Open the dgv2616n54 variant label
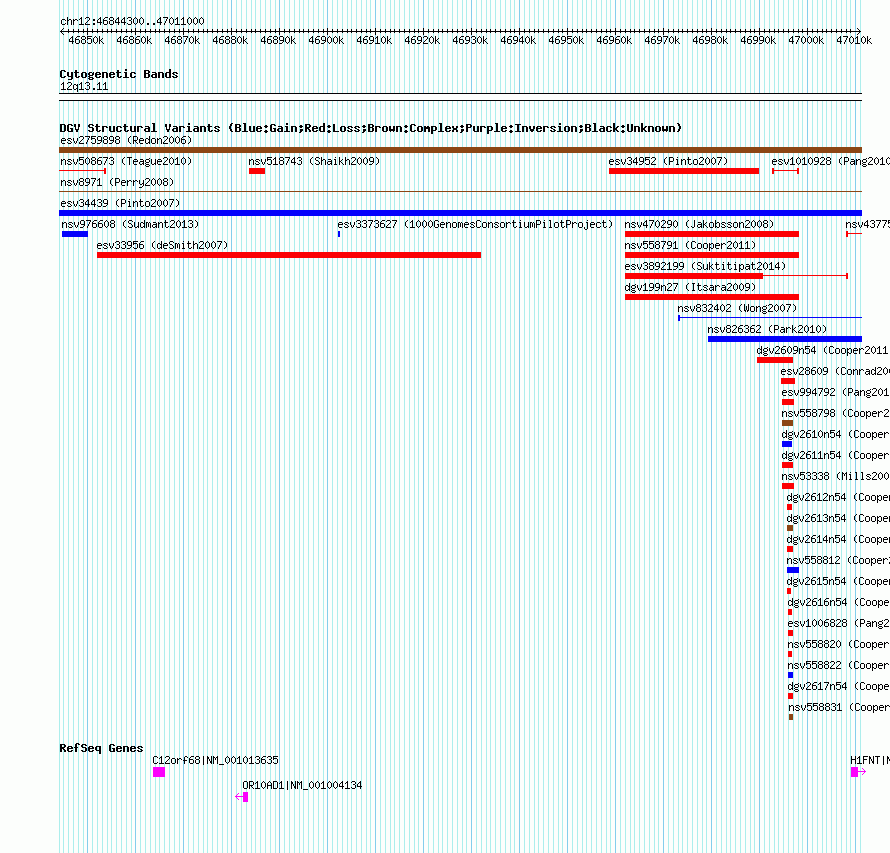Screen dimensions: 890x853 pyautogui.click(x=838, y=602)
